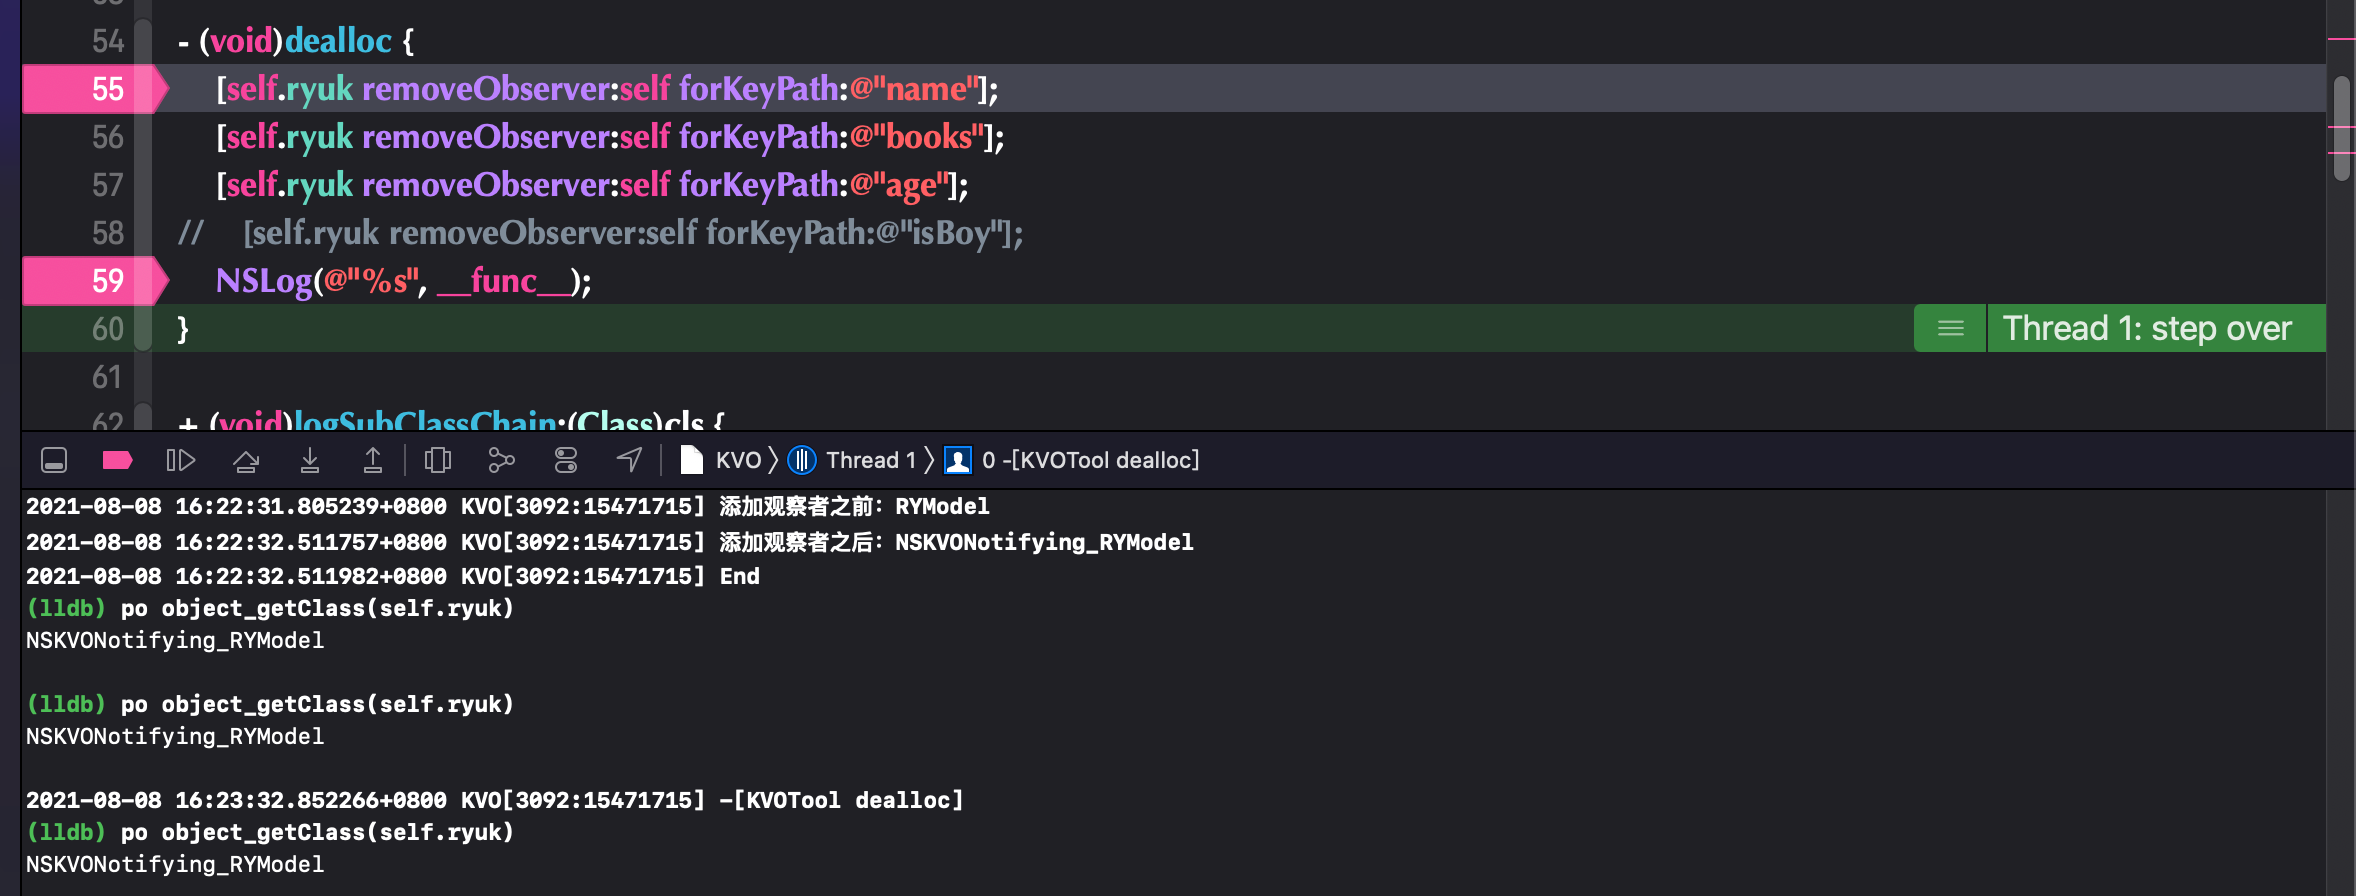Viewport: 2356px width, 896px height.
Task: Click the @"books" string on line 56
Action: [x=917, y=137]
